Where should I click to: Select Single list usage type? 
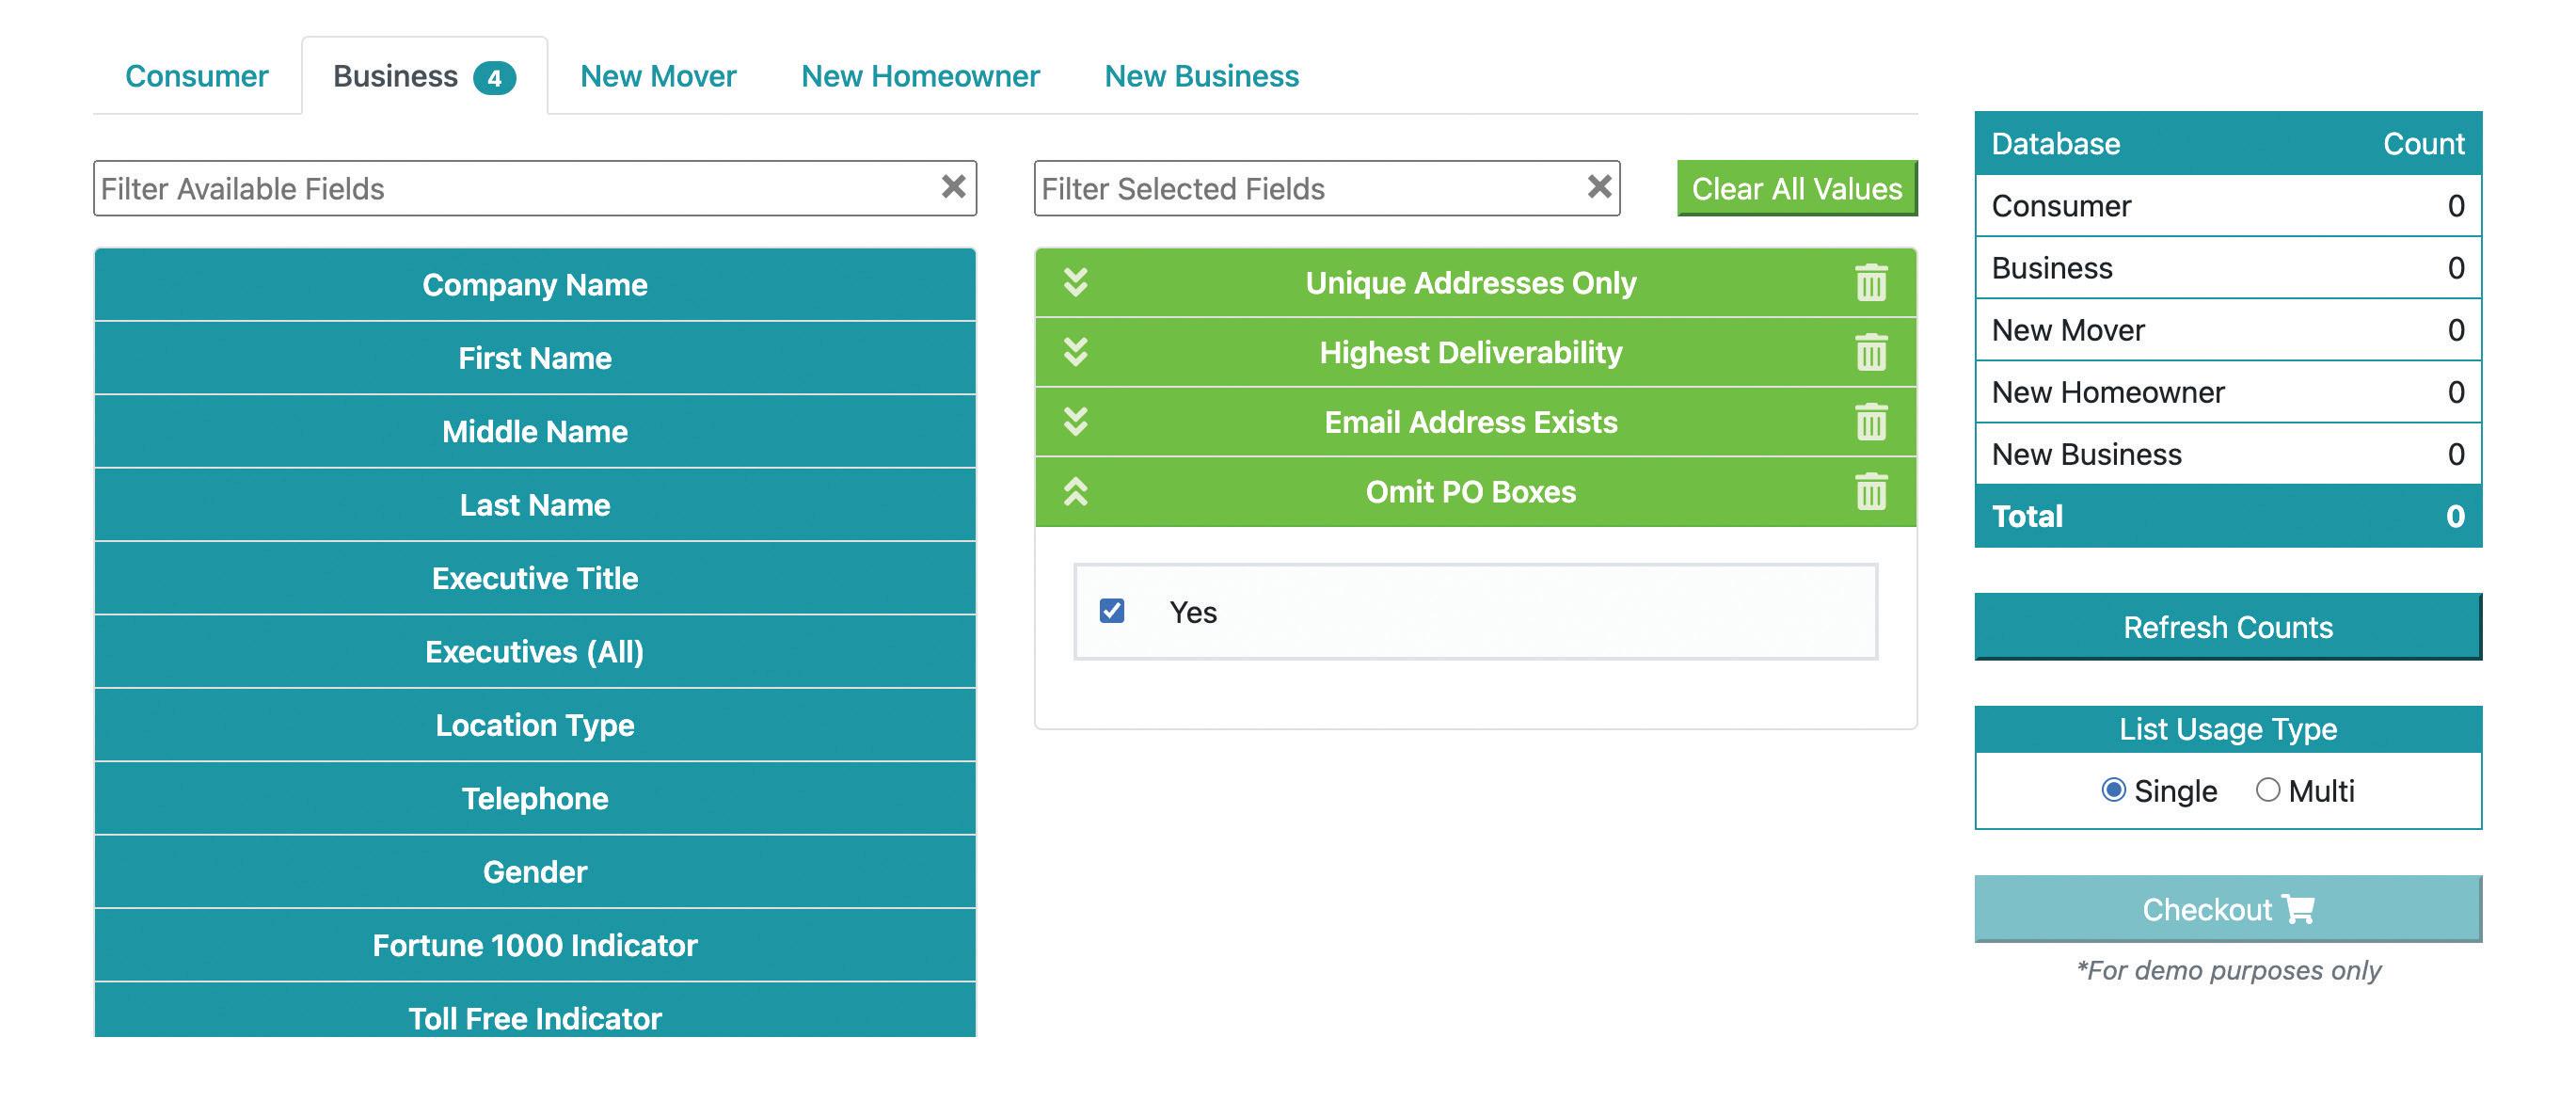(x=2113, y=790)
